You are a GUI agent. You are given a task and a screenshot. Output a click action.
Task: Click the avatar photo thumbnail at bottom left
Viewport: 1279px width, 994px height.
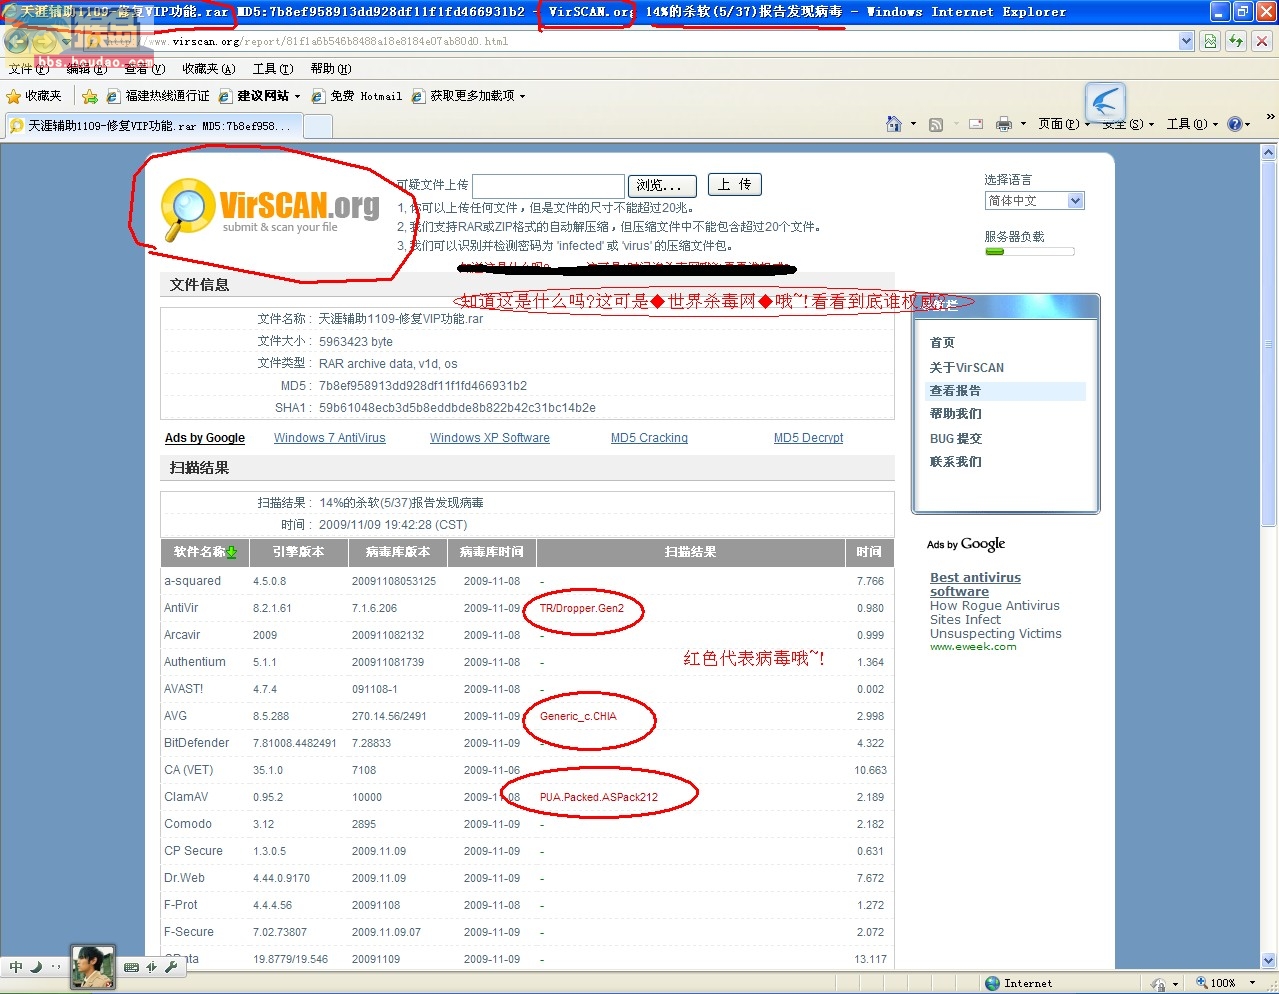click(x=93, y=967)
